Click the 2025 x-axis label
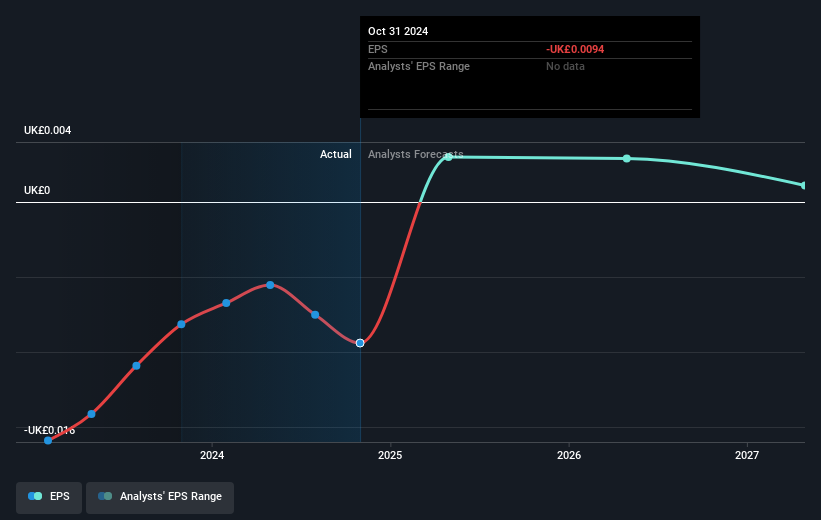This screenshot has width=821, height=520. pos(390,455)
